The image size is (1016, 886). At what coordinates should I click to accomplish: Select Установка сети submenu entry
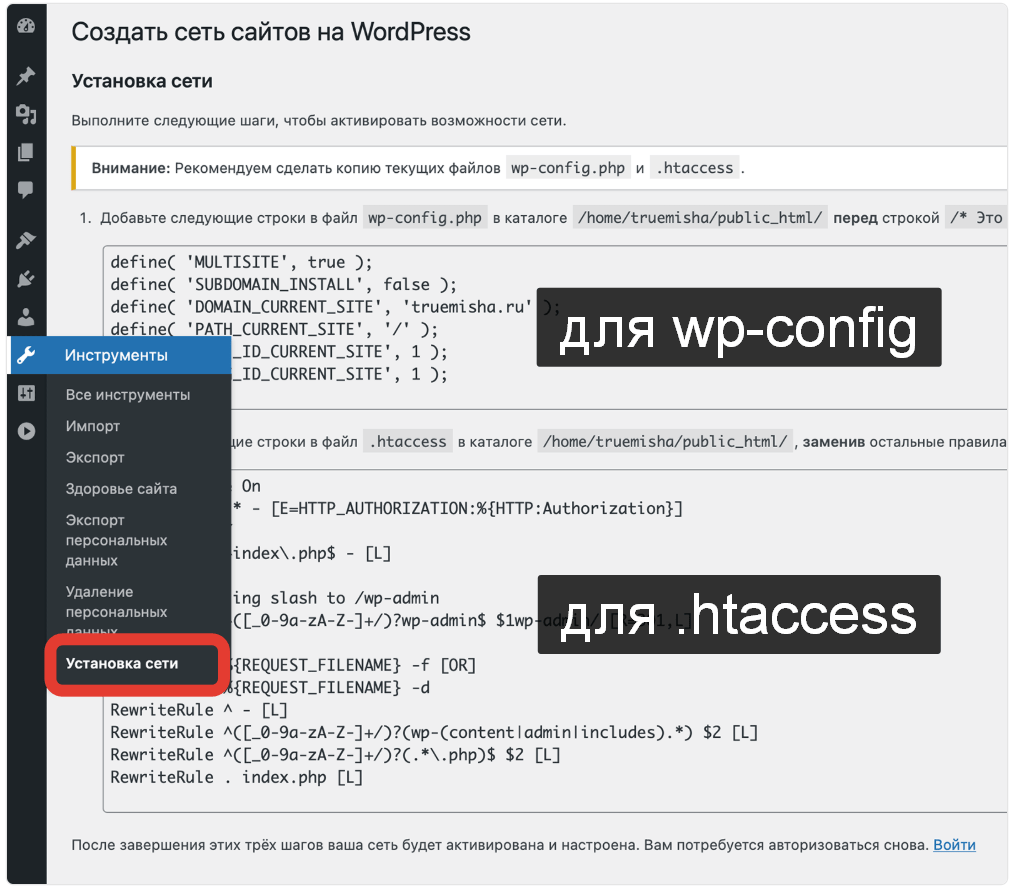point(122,664)
